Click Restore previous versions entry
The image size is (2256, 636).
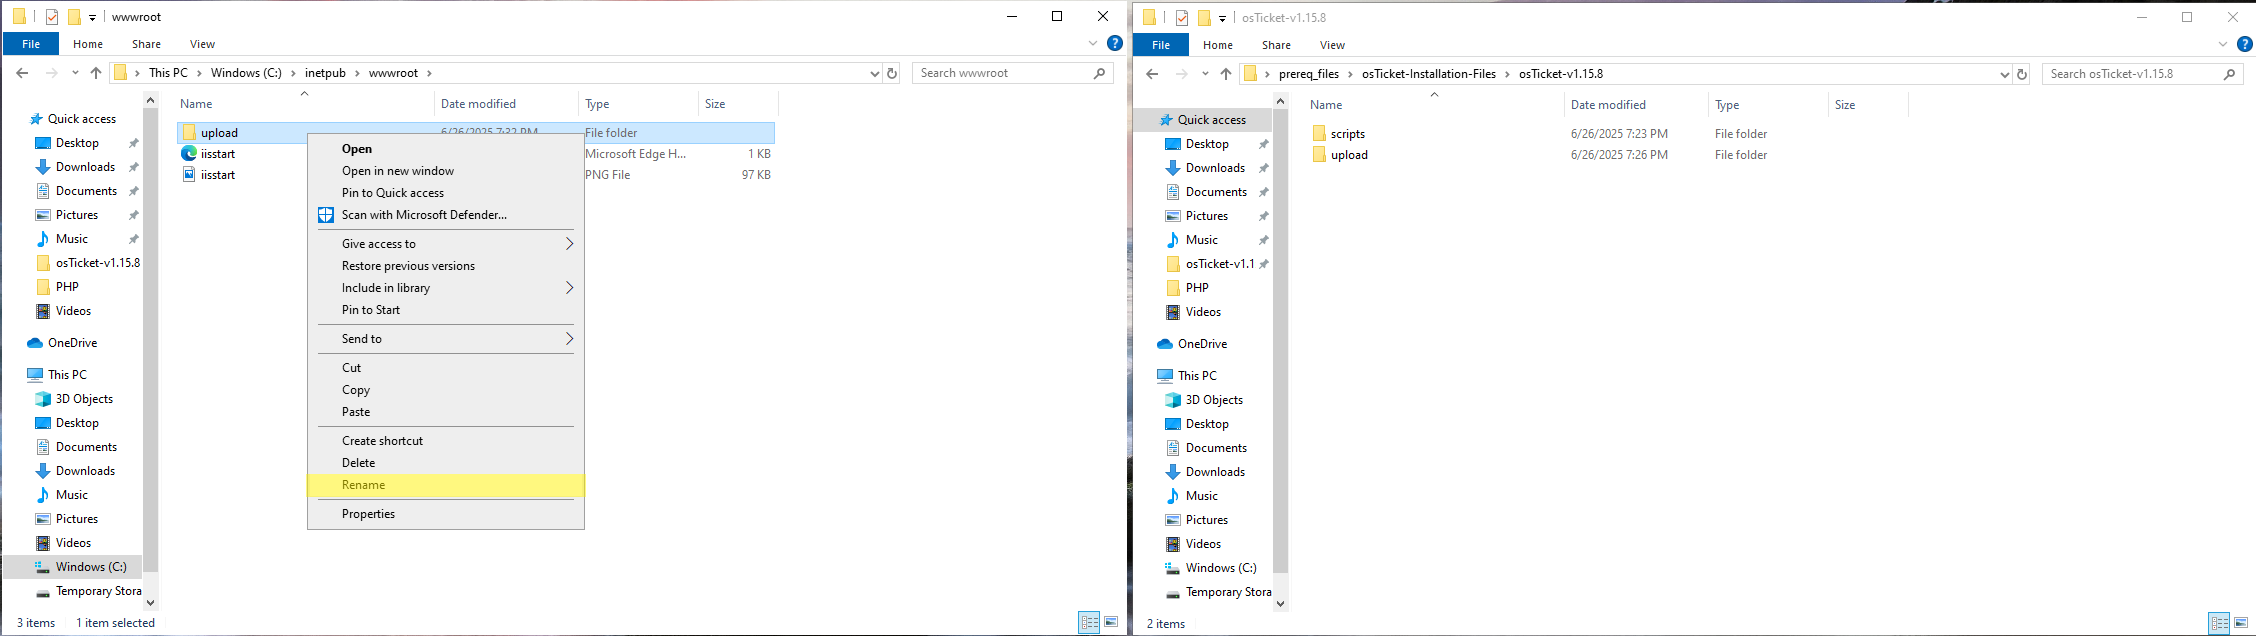coord(446,266)
